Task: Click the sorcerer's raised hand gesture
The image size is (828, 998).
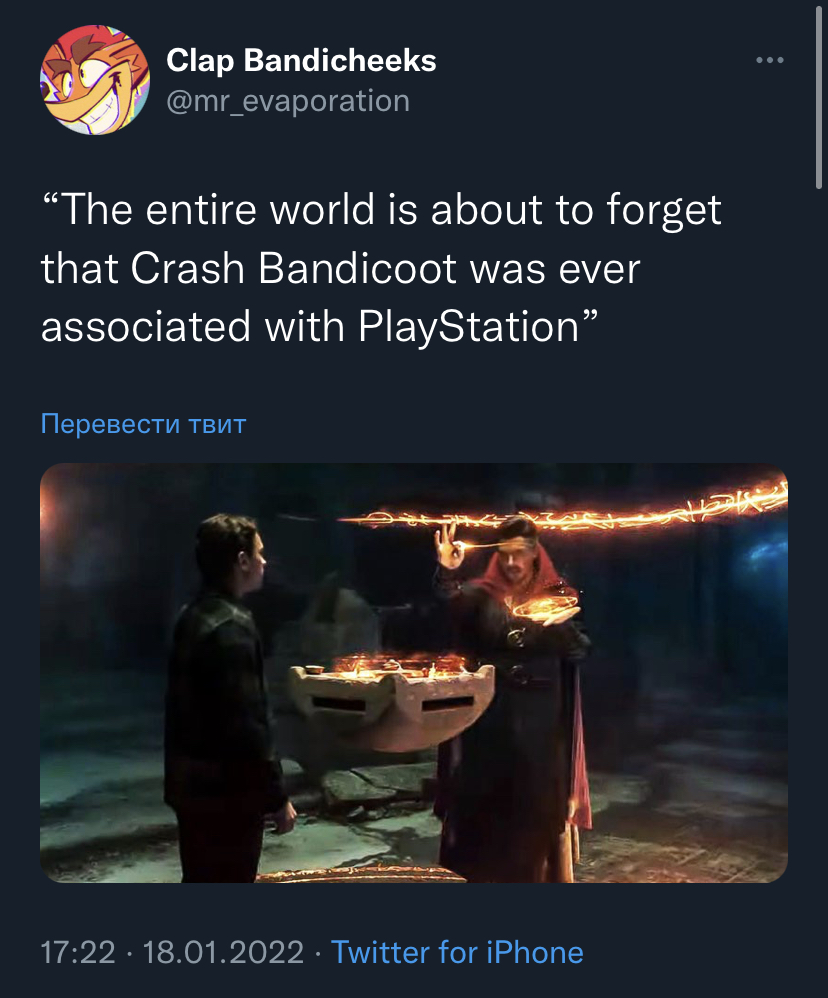Action: [x=448, y=546]
